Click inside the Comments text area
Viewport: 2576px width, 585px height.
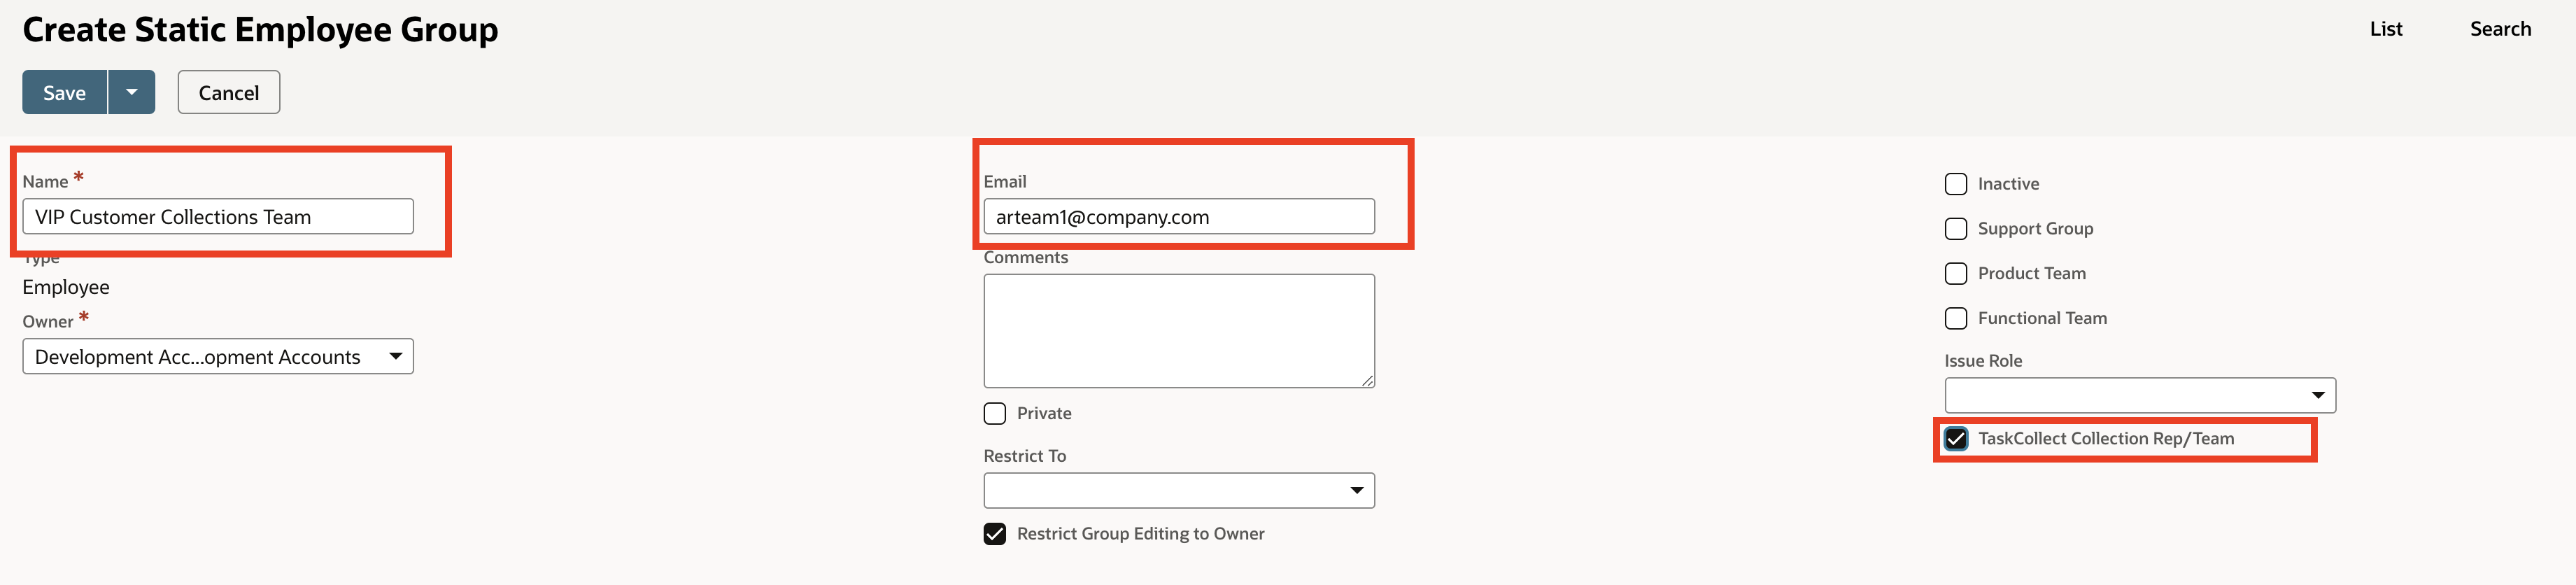point(1178,330)
